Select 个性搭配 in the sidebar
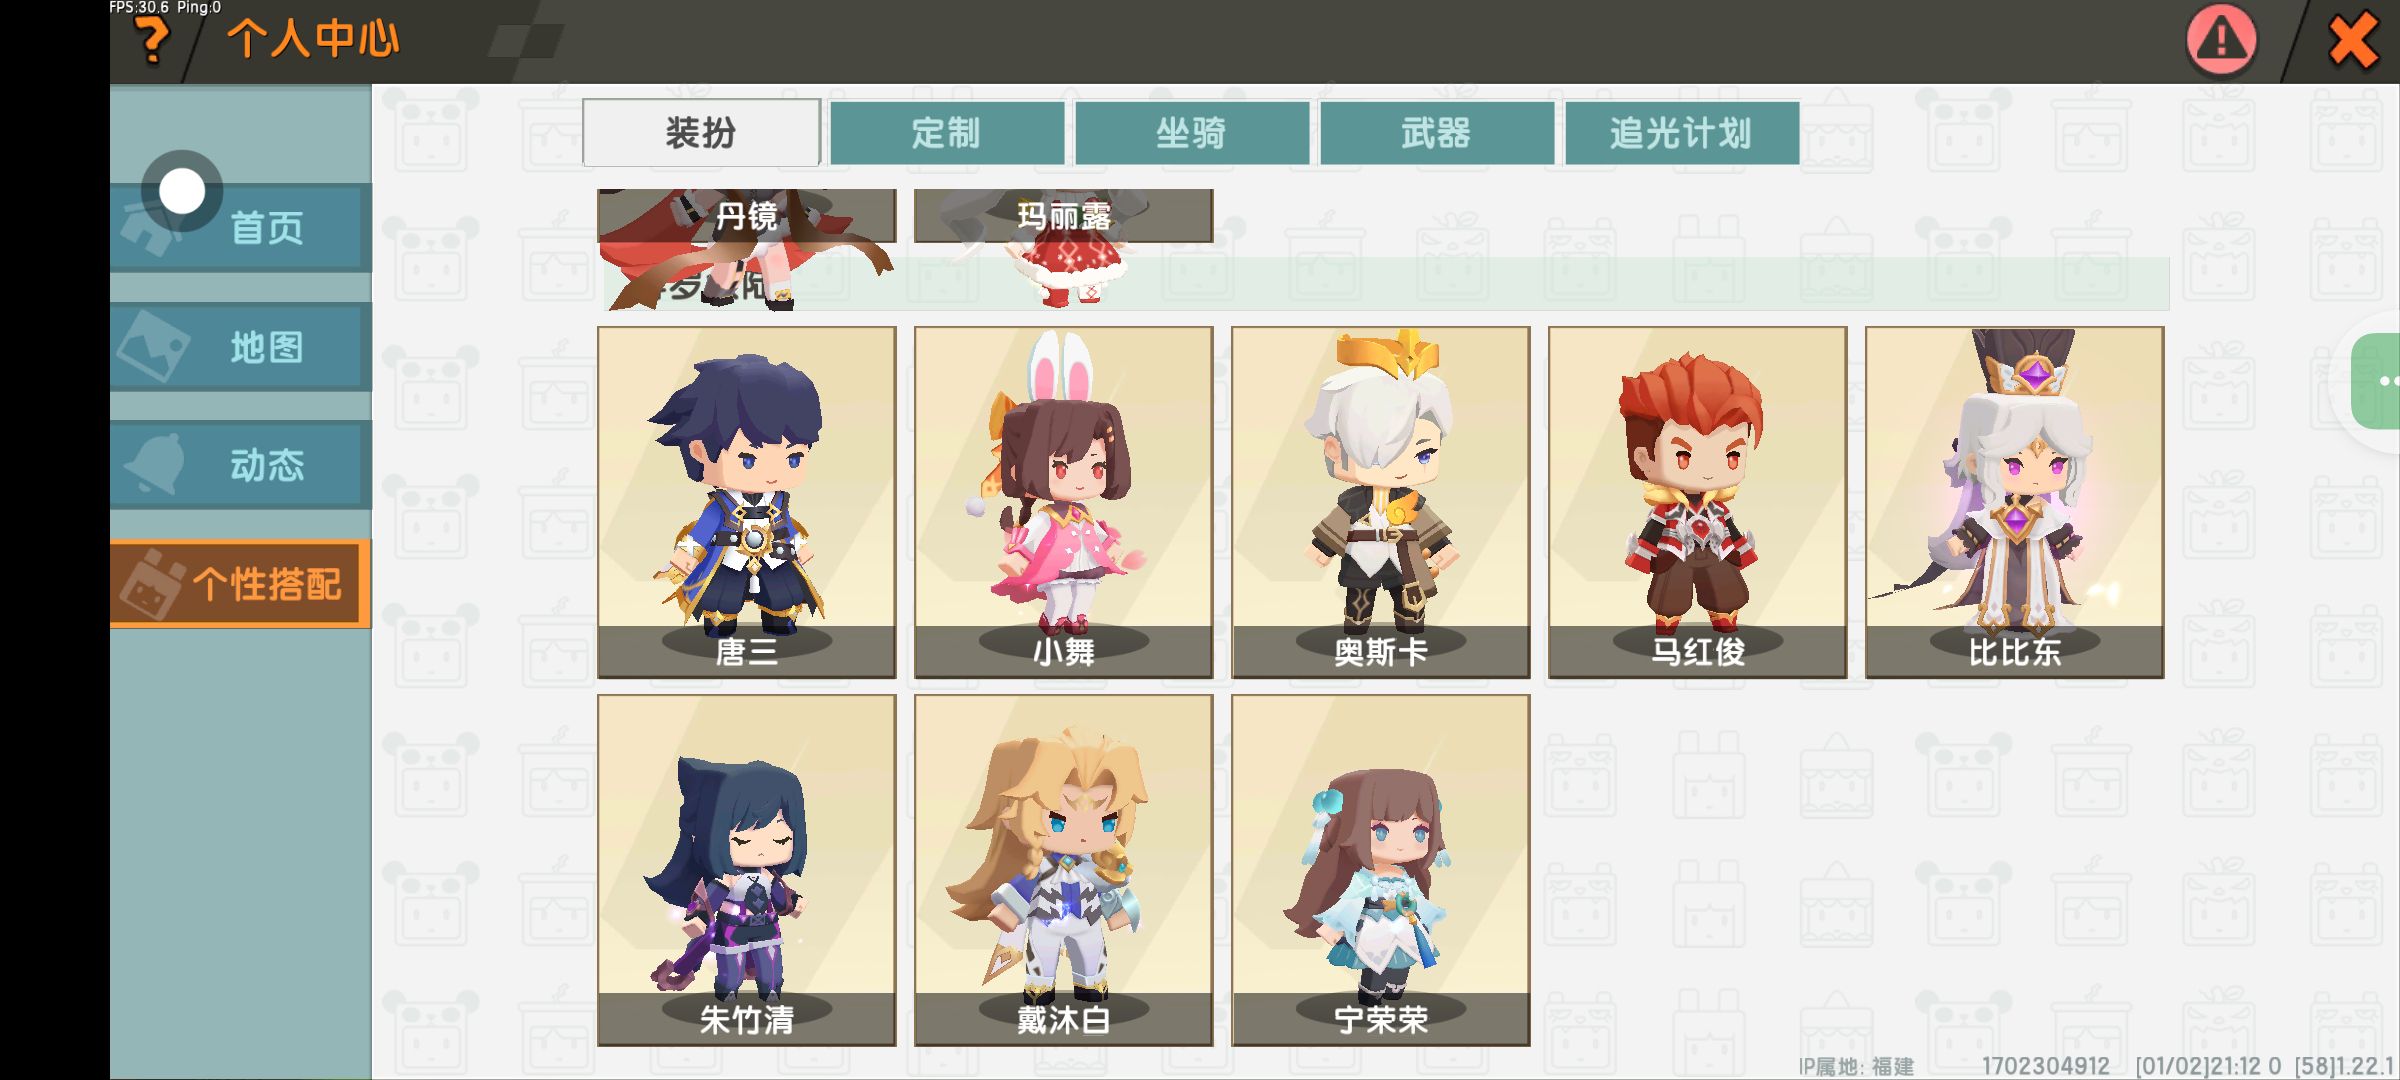The height and width of the screenshot is (1080, 2400). coord(241,584)
